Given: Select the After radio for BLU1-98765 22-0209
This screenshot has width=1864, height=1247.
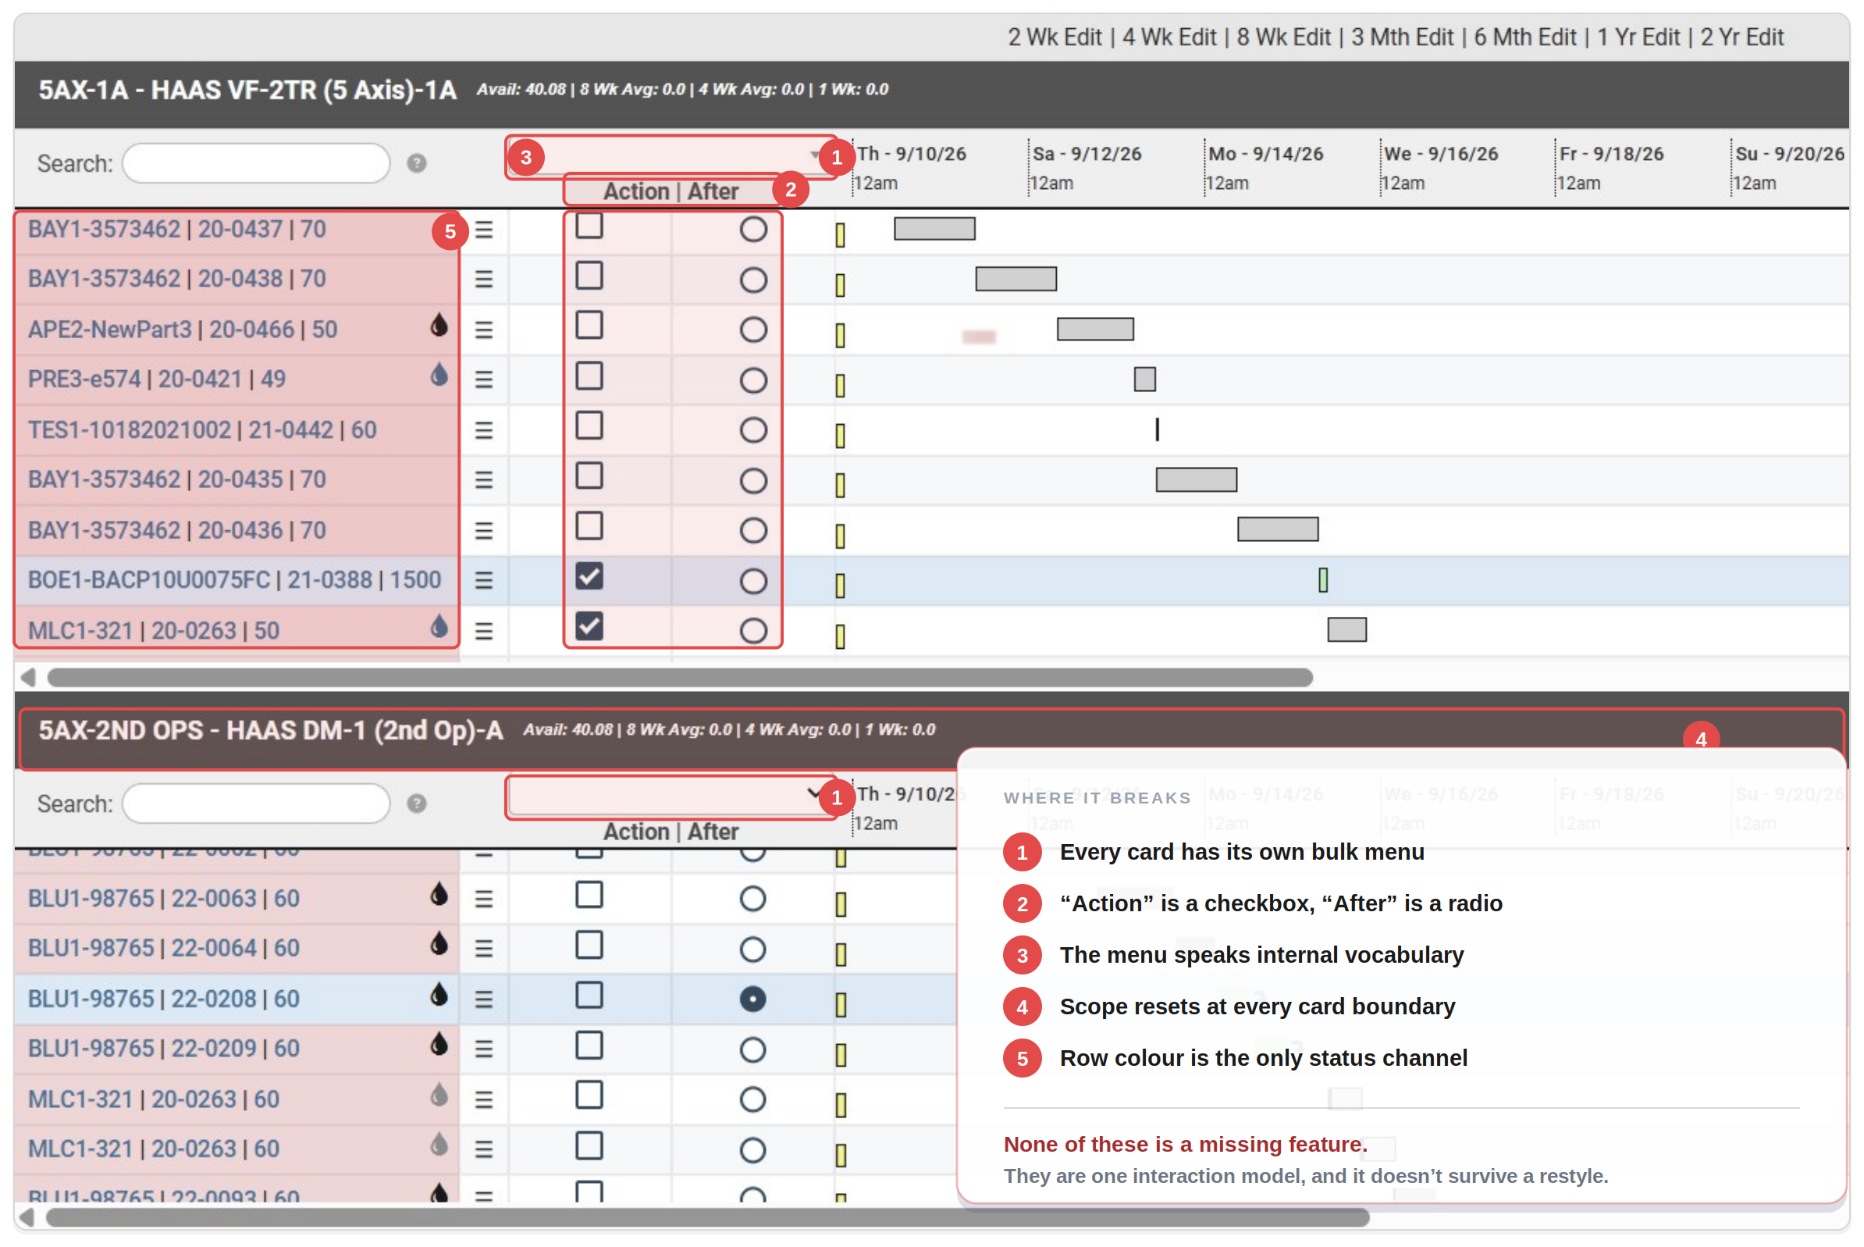Looking at the screenshot, I should point(753,1049).
